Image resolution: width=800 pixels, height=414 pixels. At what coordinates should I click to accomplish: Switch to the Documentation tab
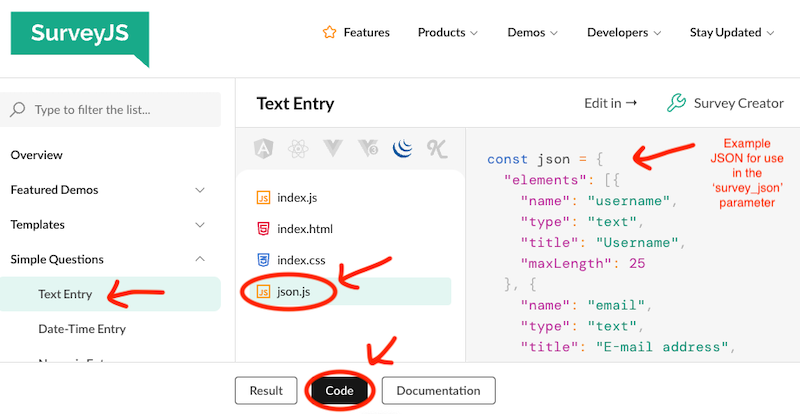click(x=438, y=391)
